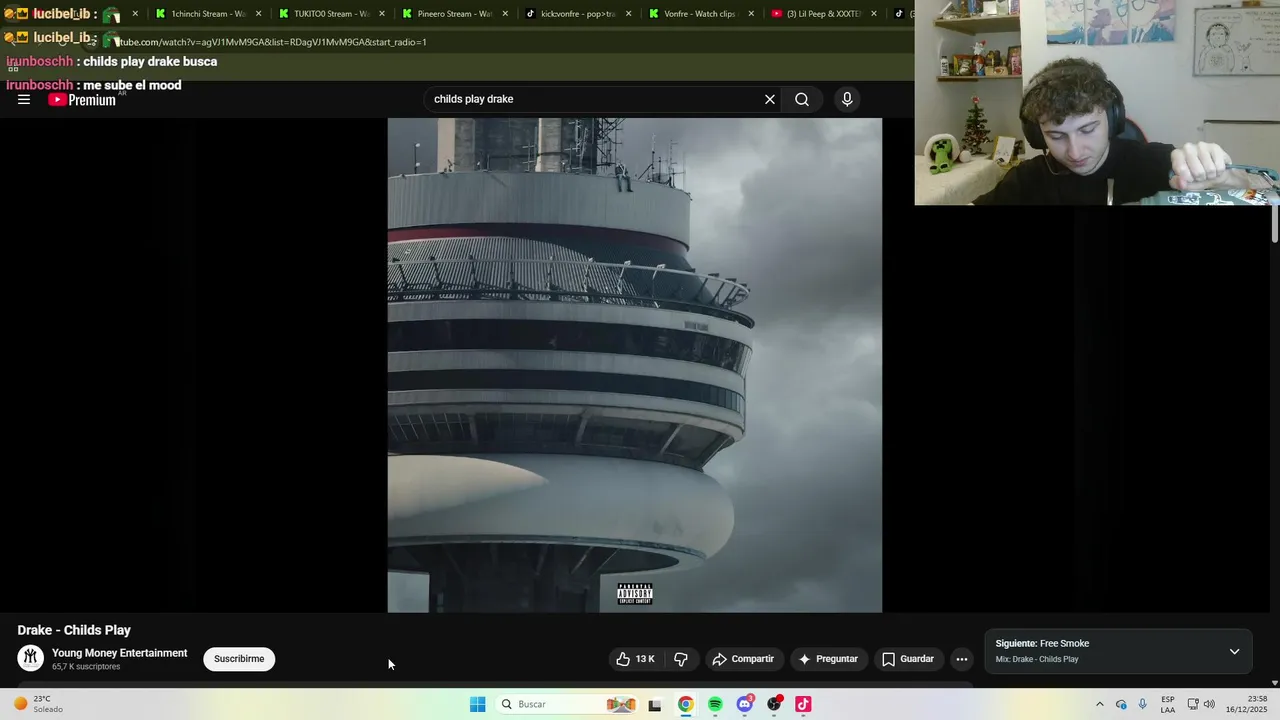Viewport: 1280px width, 720px height.
Task: Close the Lil Peep & XXXTENTACION tab
Action: pos(873,14)
